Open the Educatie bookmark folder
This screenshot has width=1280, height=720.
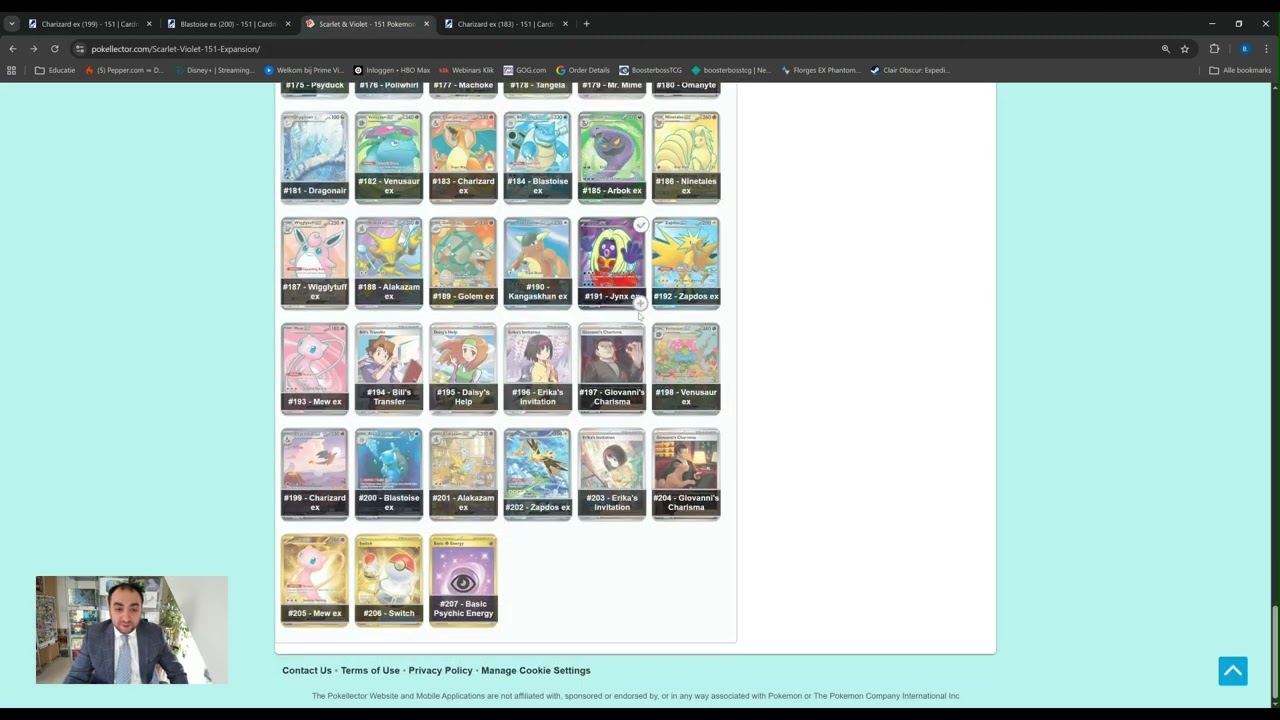pyautogui.click(x=55, y=70)
